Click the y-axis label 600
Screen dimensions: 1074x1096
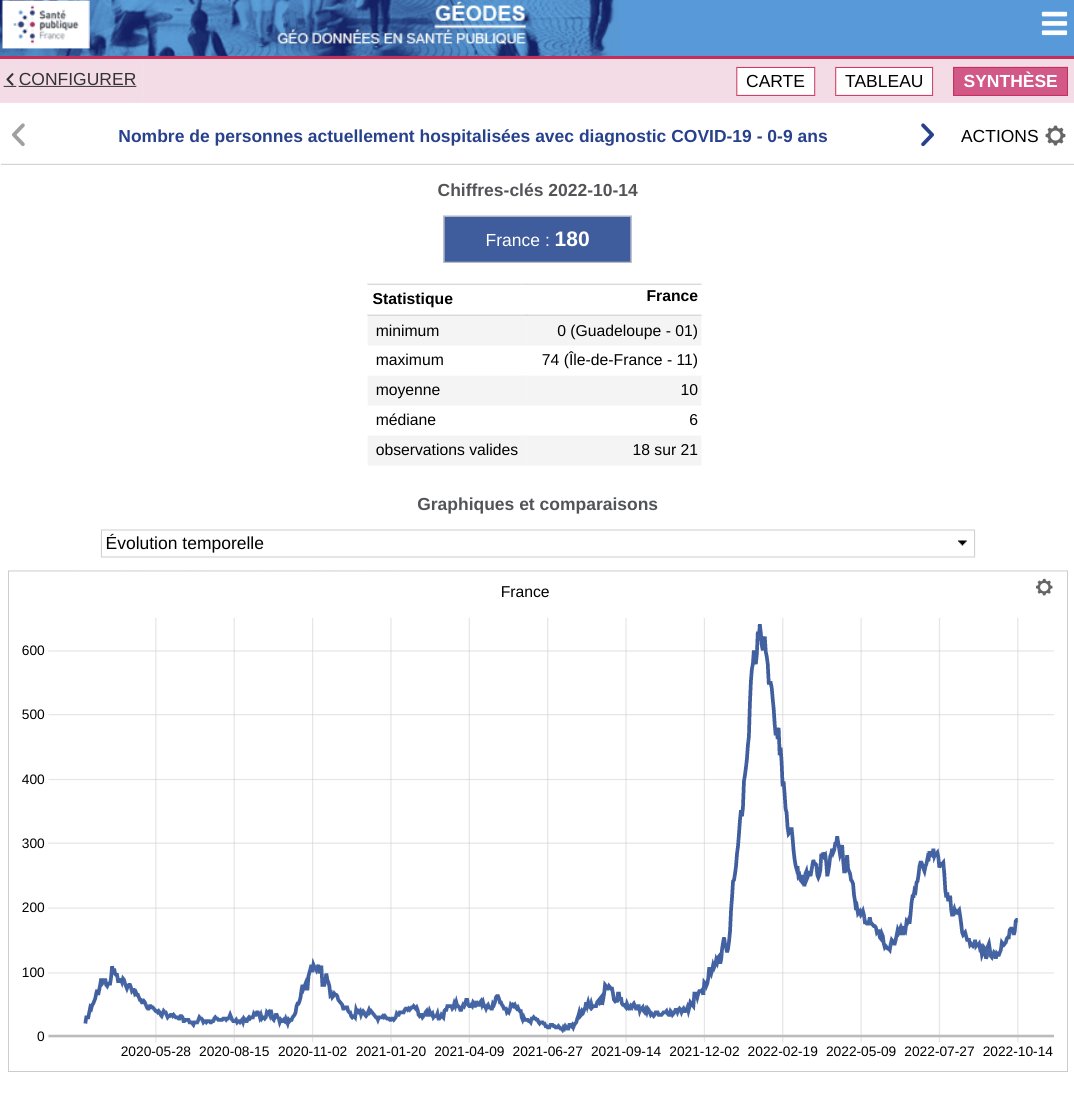[x=33, y=651]
